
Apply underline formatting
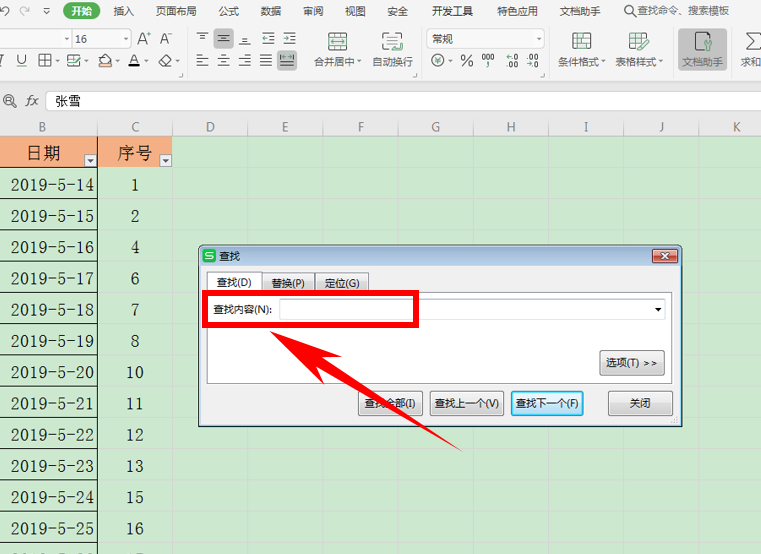click(21, 60)
